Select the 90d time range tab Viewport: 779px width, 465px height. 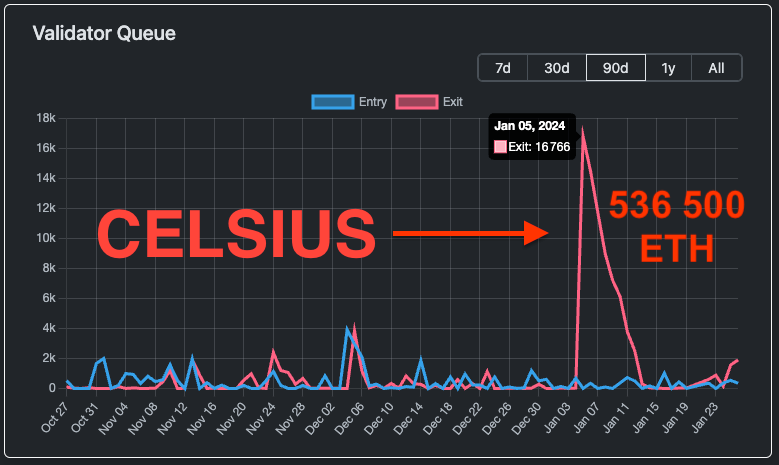pos(616,68)
